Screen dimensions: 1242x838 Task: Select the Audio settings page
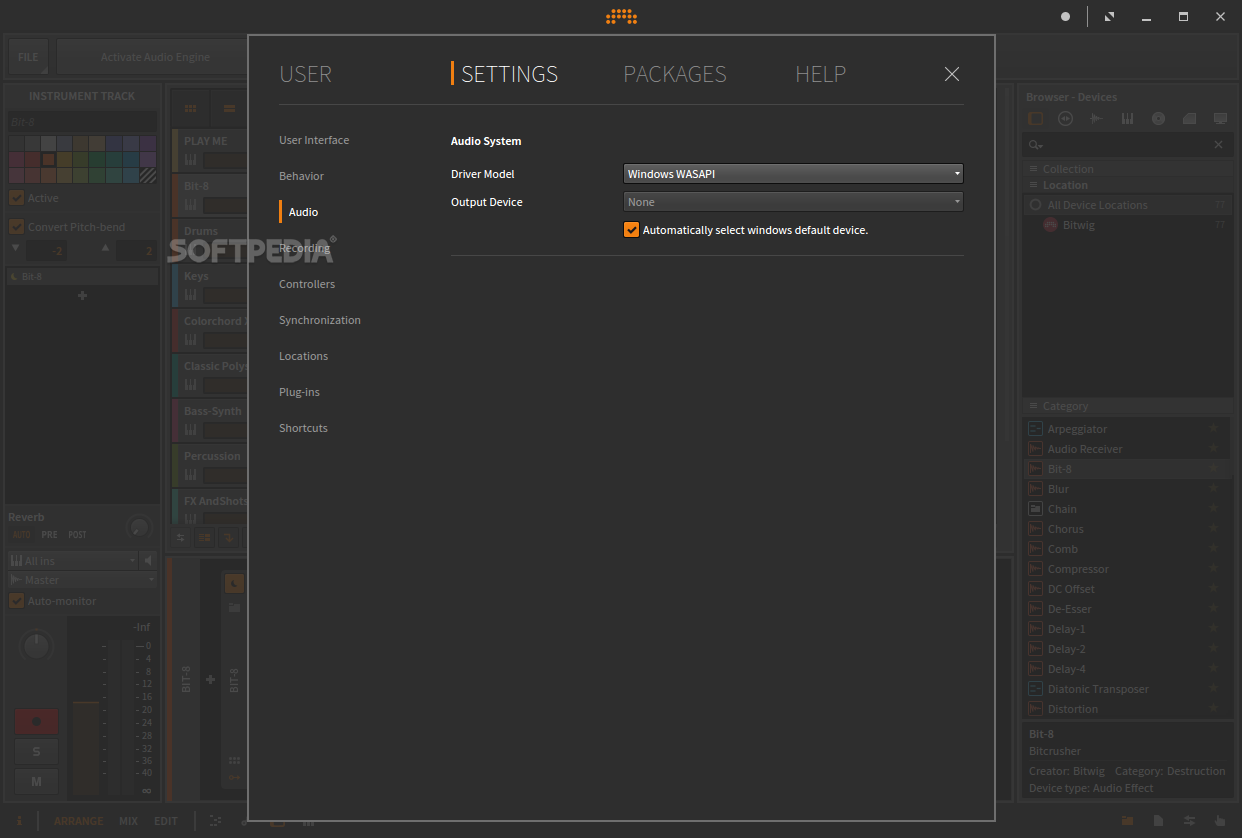click(303, 212)
